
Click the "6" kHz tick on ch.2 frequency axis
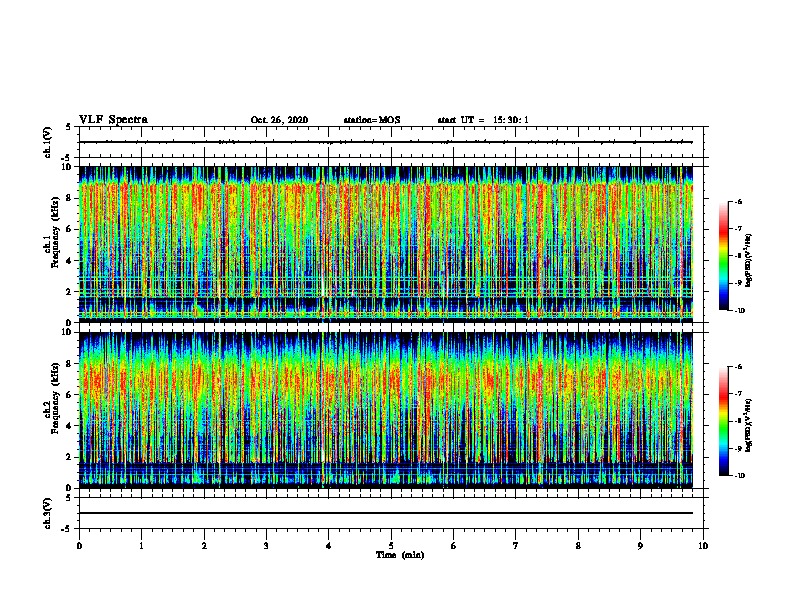[69, 395]
